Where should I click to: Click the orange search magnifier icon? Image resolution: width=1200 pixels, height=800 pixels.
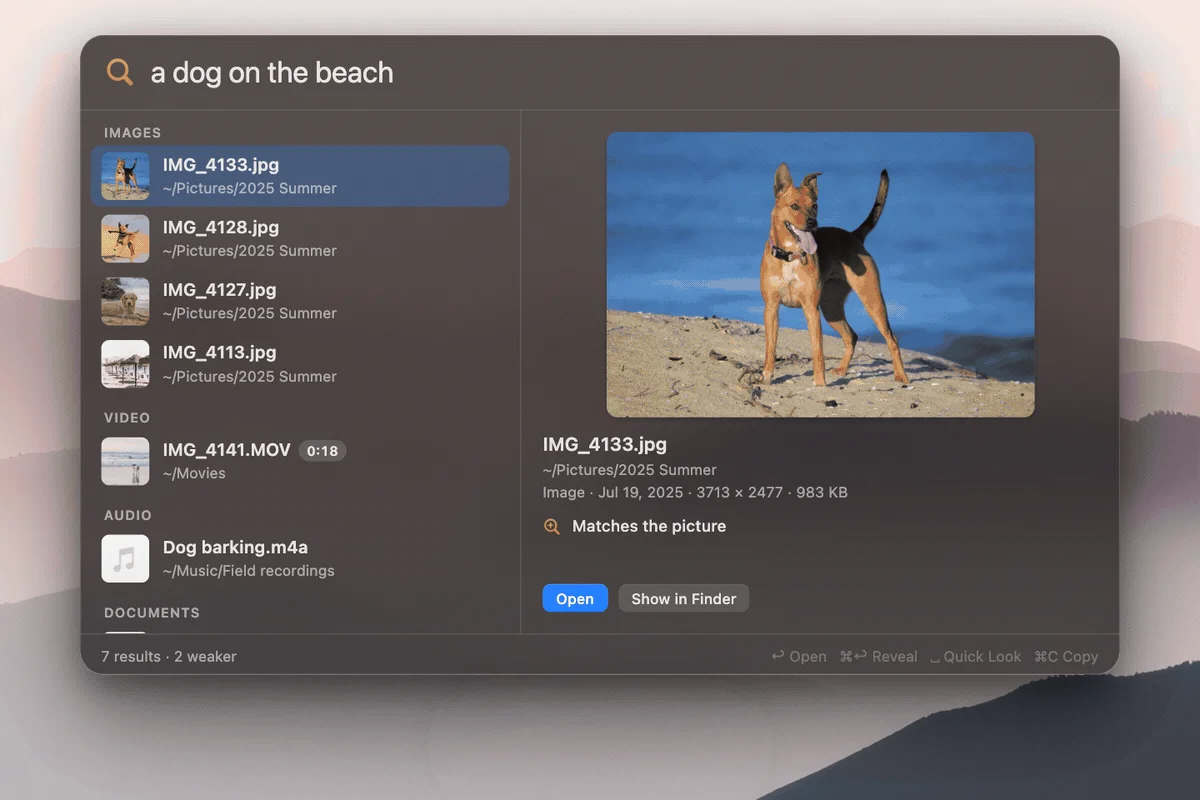[120, 72]
